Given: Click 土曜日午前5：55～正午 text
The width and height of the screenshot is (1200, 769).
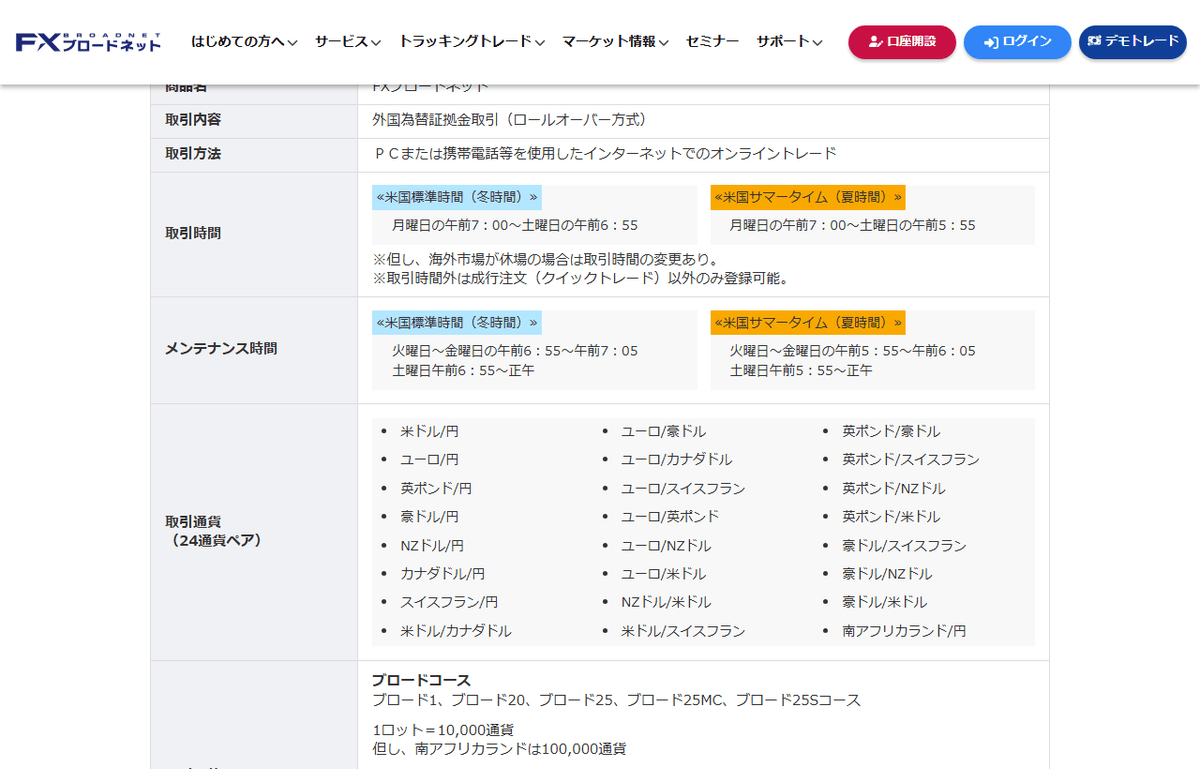Looking at the screenshot, I should pyautogui.click(x=801, y=370).
